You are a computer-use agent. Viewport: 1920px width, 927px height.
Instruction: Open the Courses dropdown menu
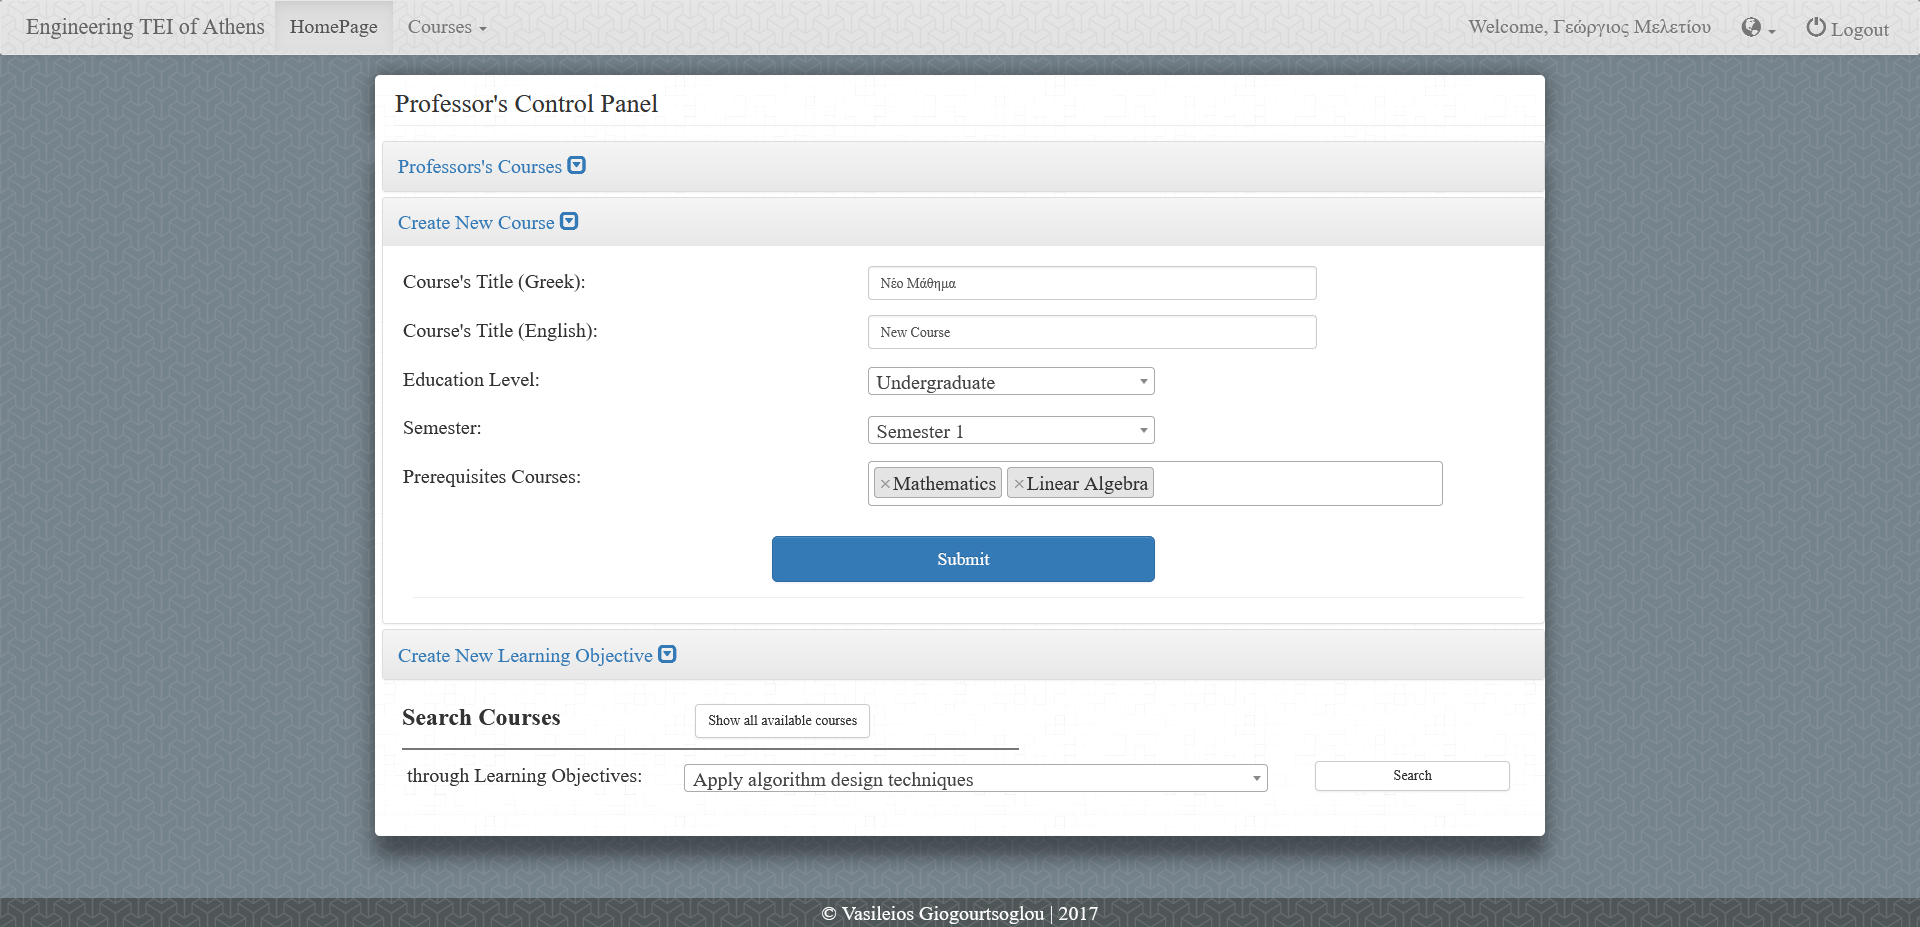[x=447, y=27]
